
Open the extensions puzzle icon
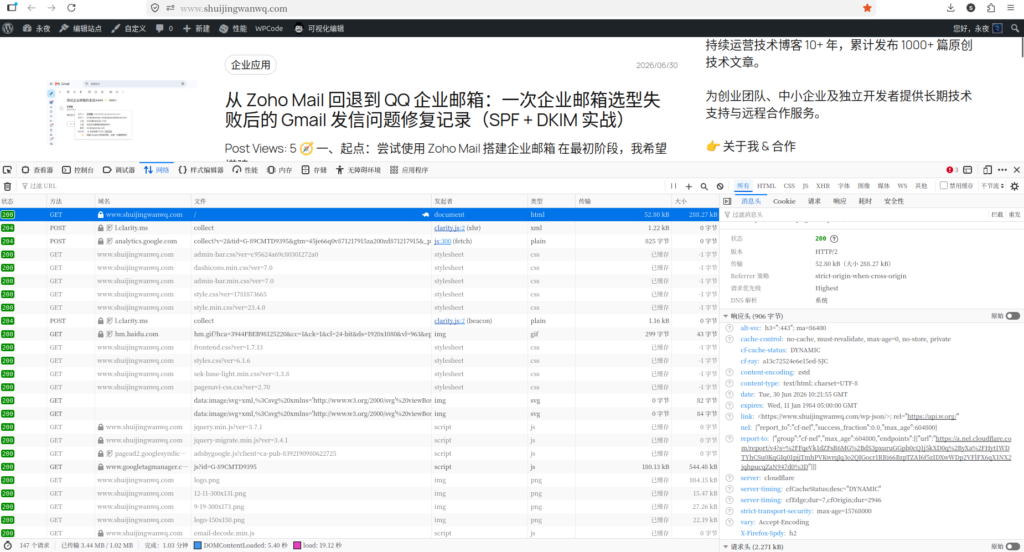tap(991, 8)
